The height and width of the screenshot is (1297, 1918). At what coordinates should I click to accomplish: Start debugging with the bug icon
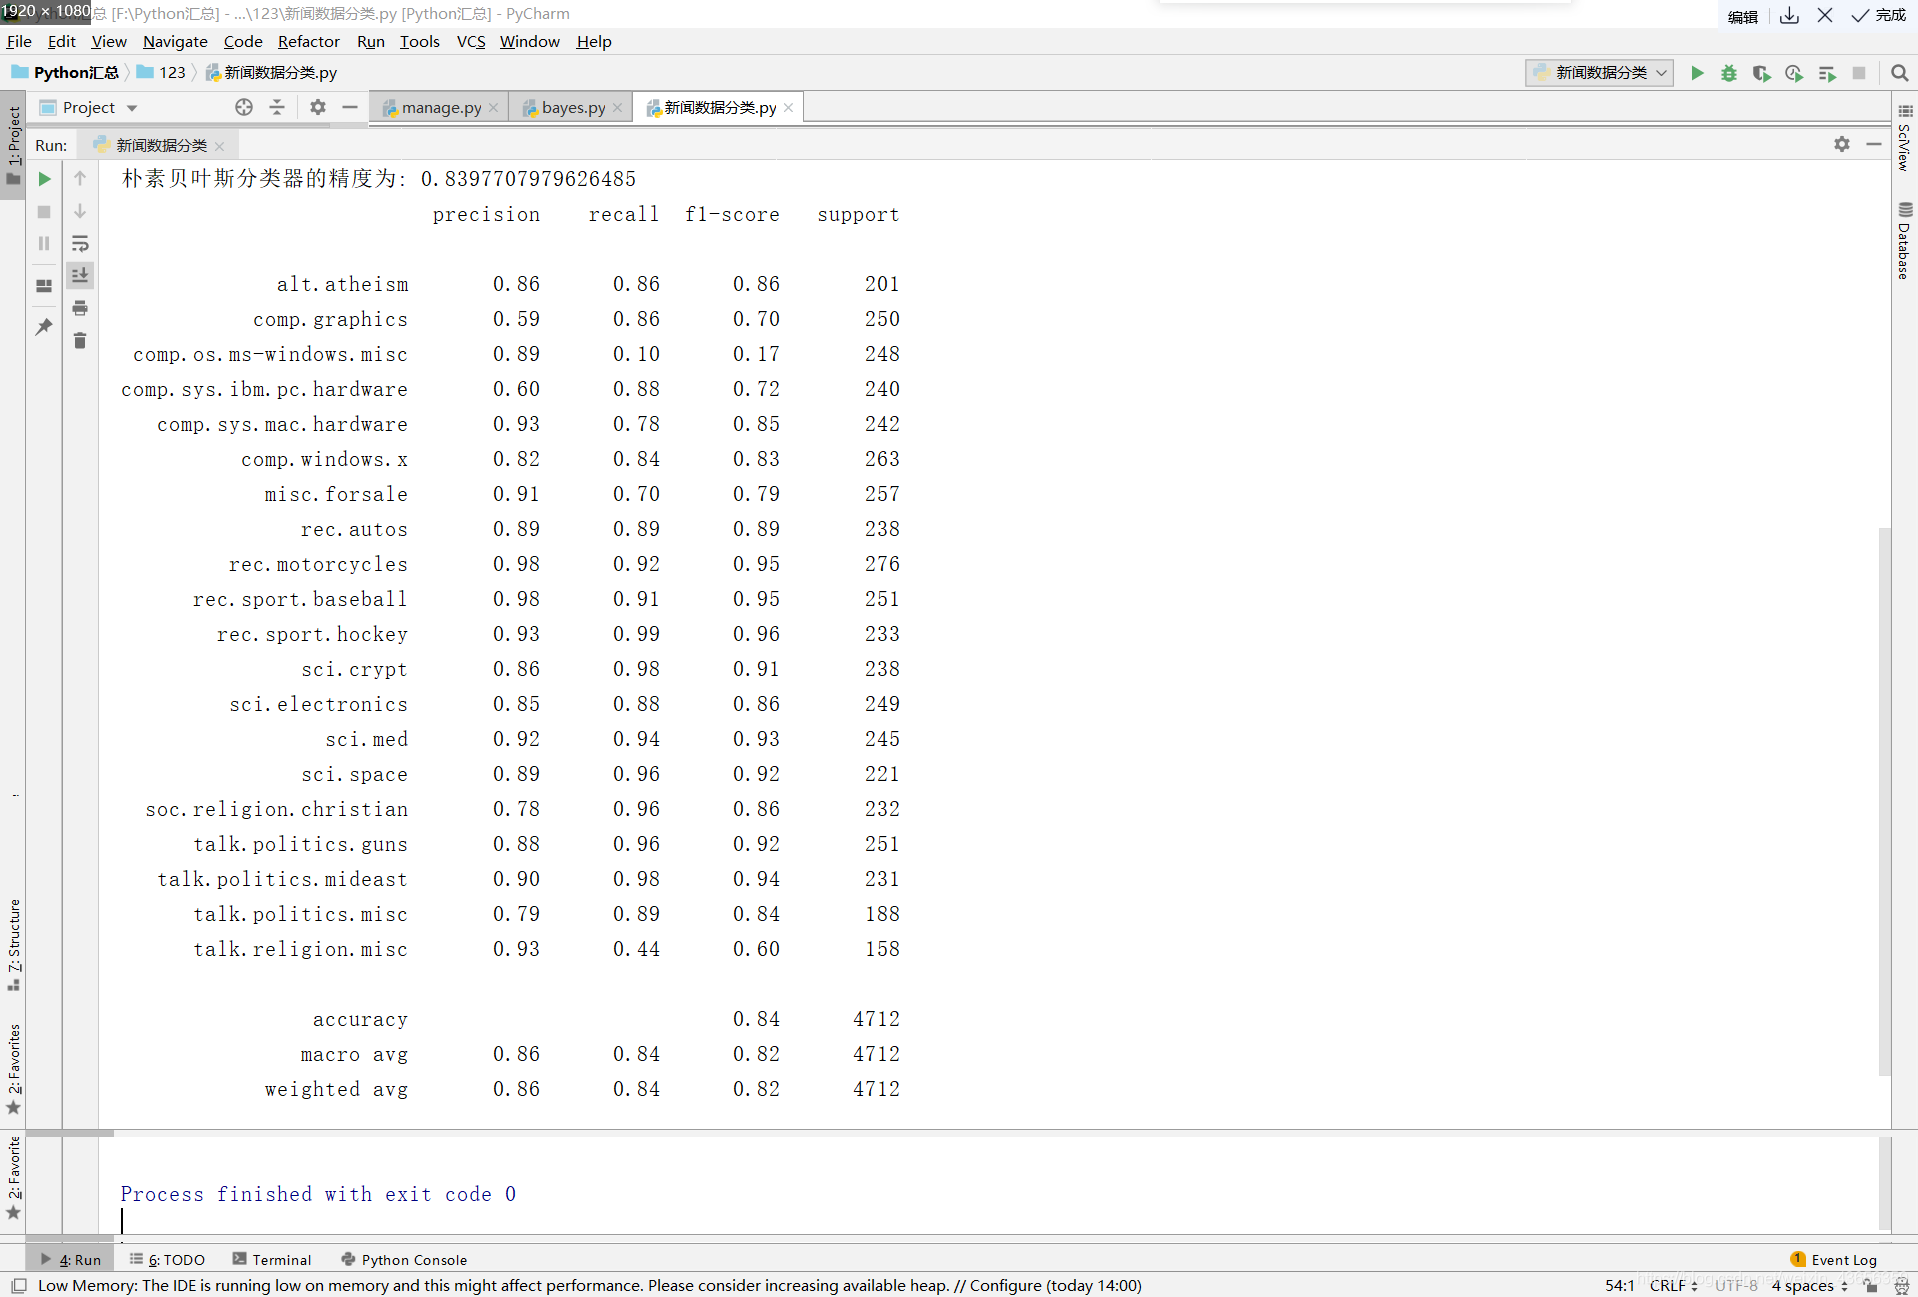point(1729,73)
